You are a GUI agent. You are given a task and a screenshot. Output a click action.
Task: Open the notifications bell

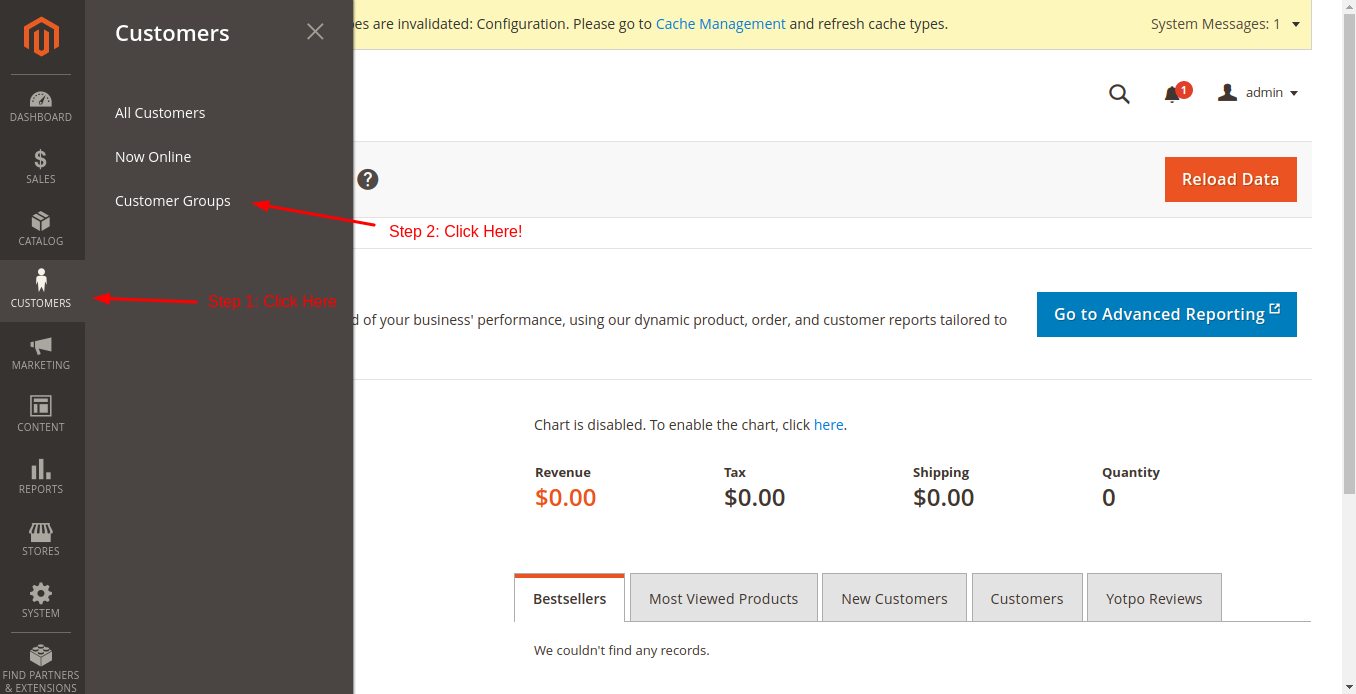coord(1173,93)
